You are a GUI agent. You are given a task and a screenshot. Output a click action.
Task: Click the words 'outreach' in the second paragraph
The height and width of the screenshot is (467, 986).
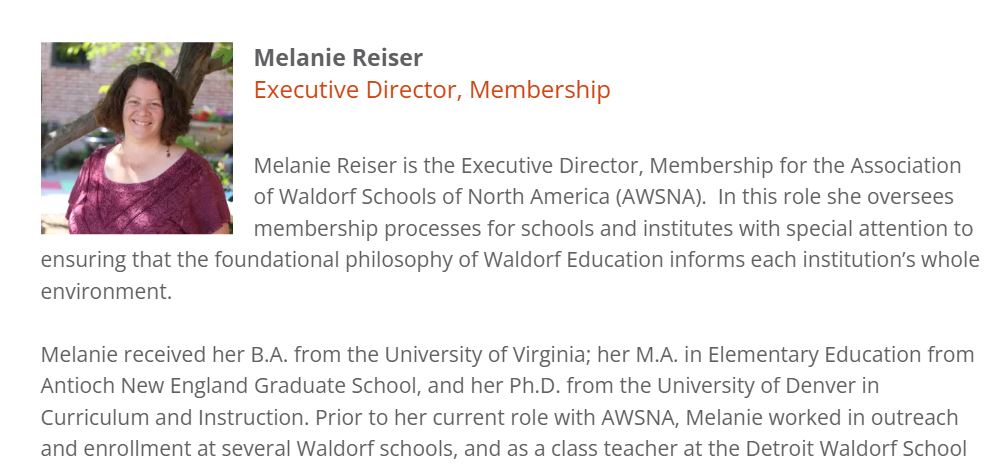point(916,417)
